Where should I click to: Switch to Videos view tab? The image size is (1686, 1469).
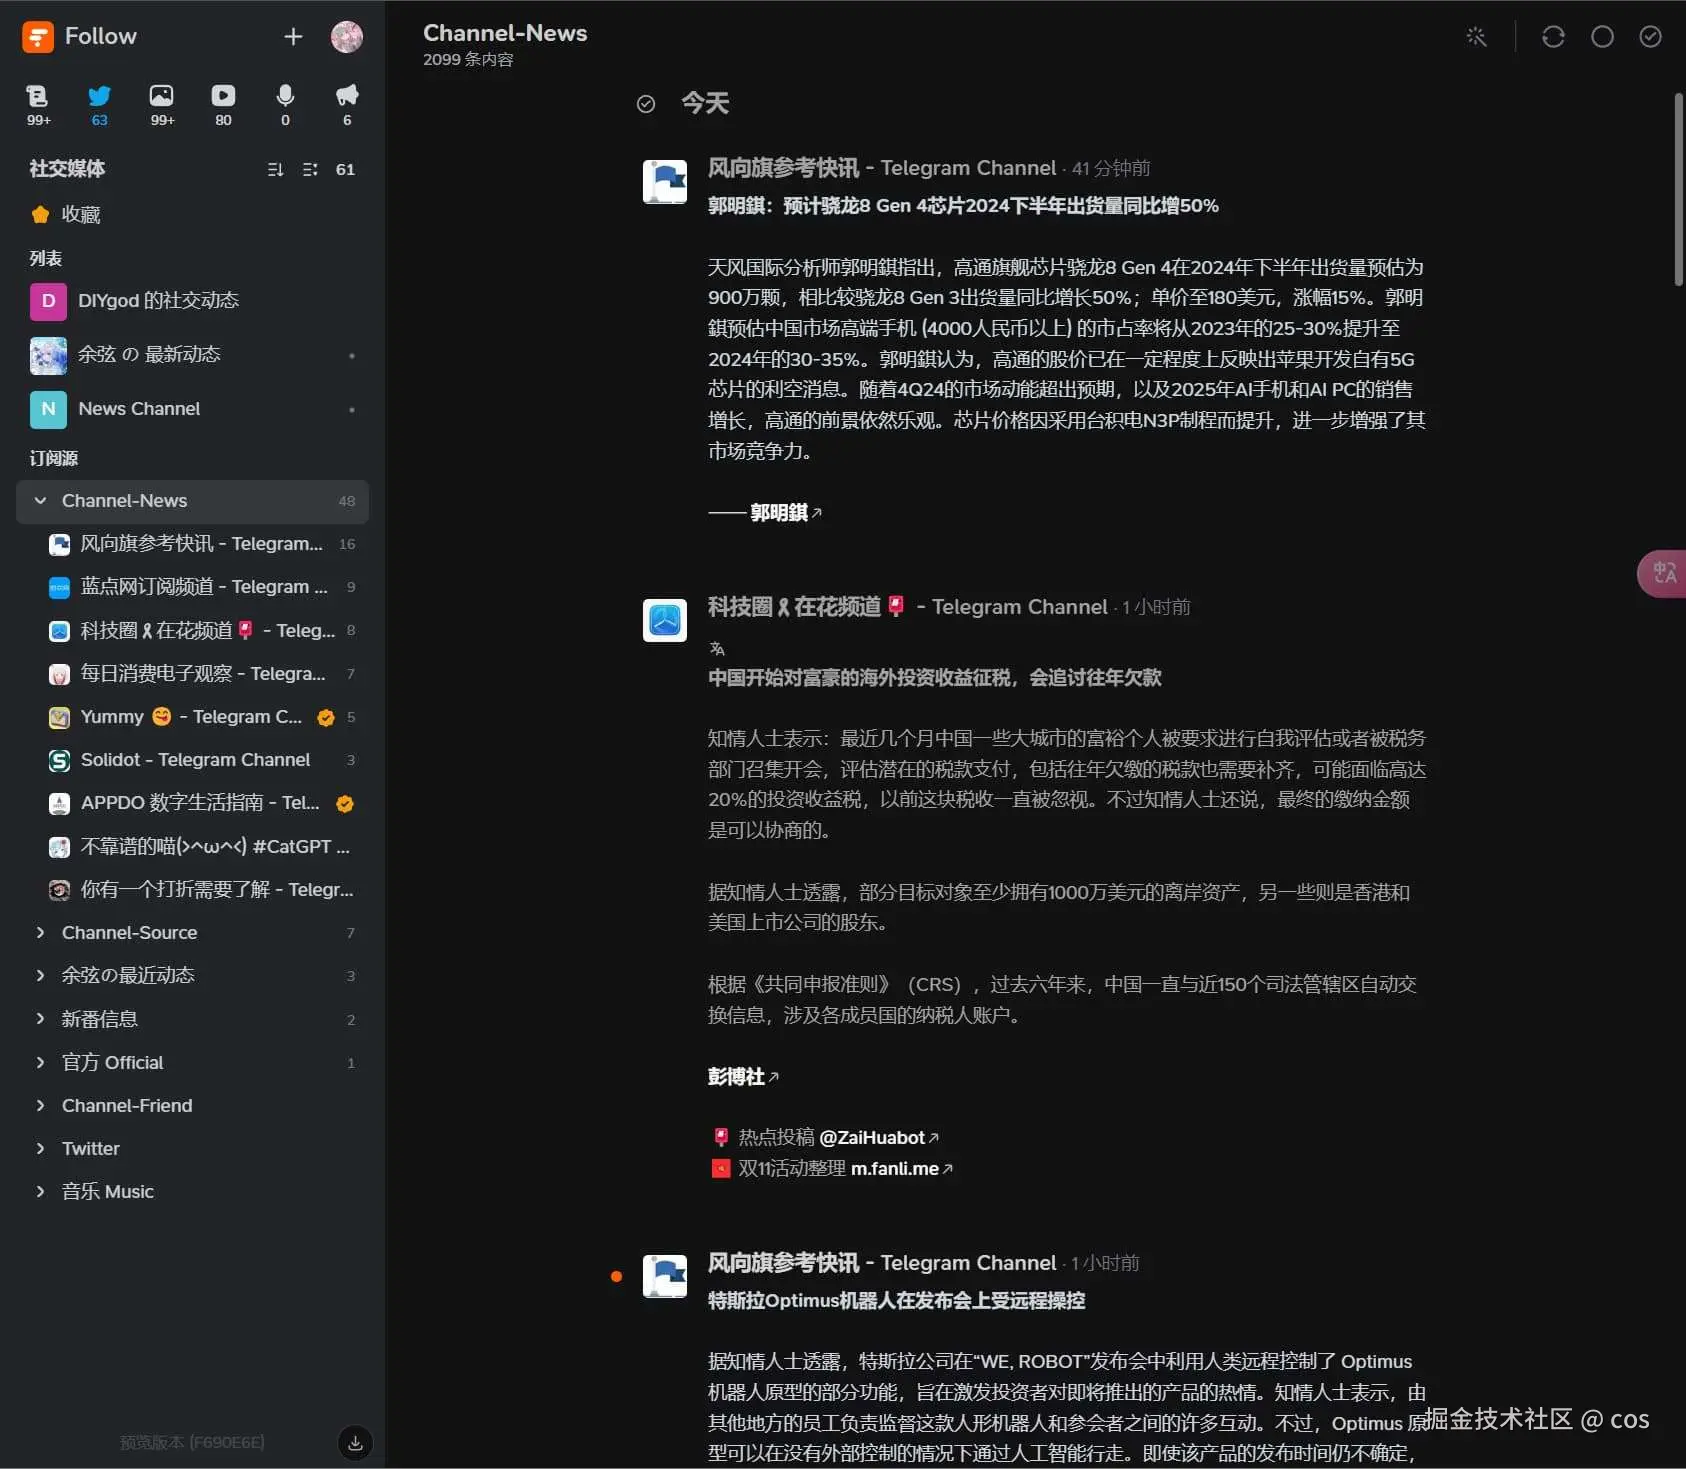[223, 105]
